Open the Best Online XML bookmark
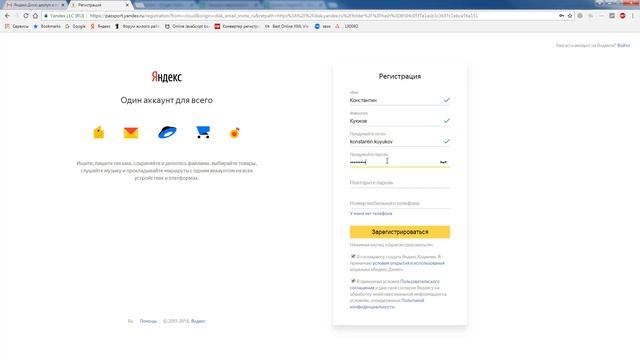Image resolution: width=640 pixels, height=360 pixels. 287,26
